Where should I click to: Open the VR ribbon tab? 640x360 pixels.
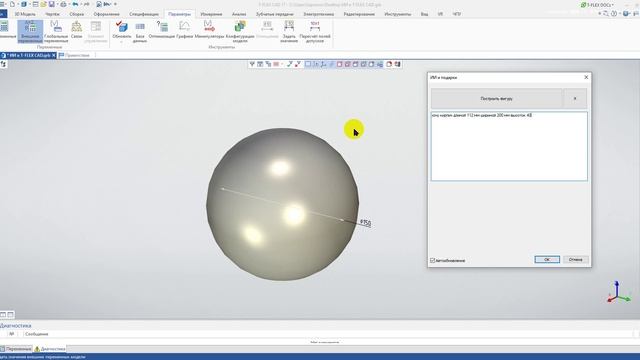[x=440, y=14]
